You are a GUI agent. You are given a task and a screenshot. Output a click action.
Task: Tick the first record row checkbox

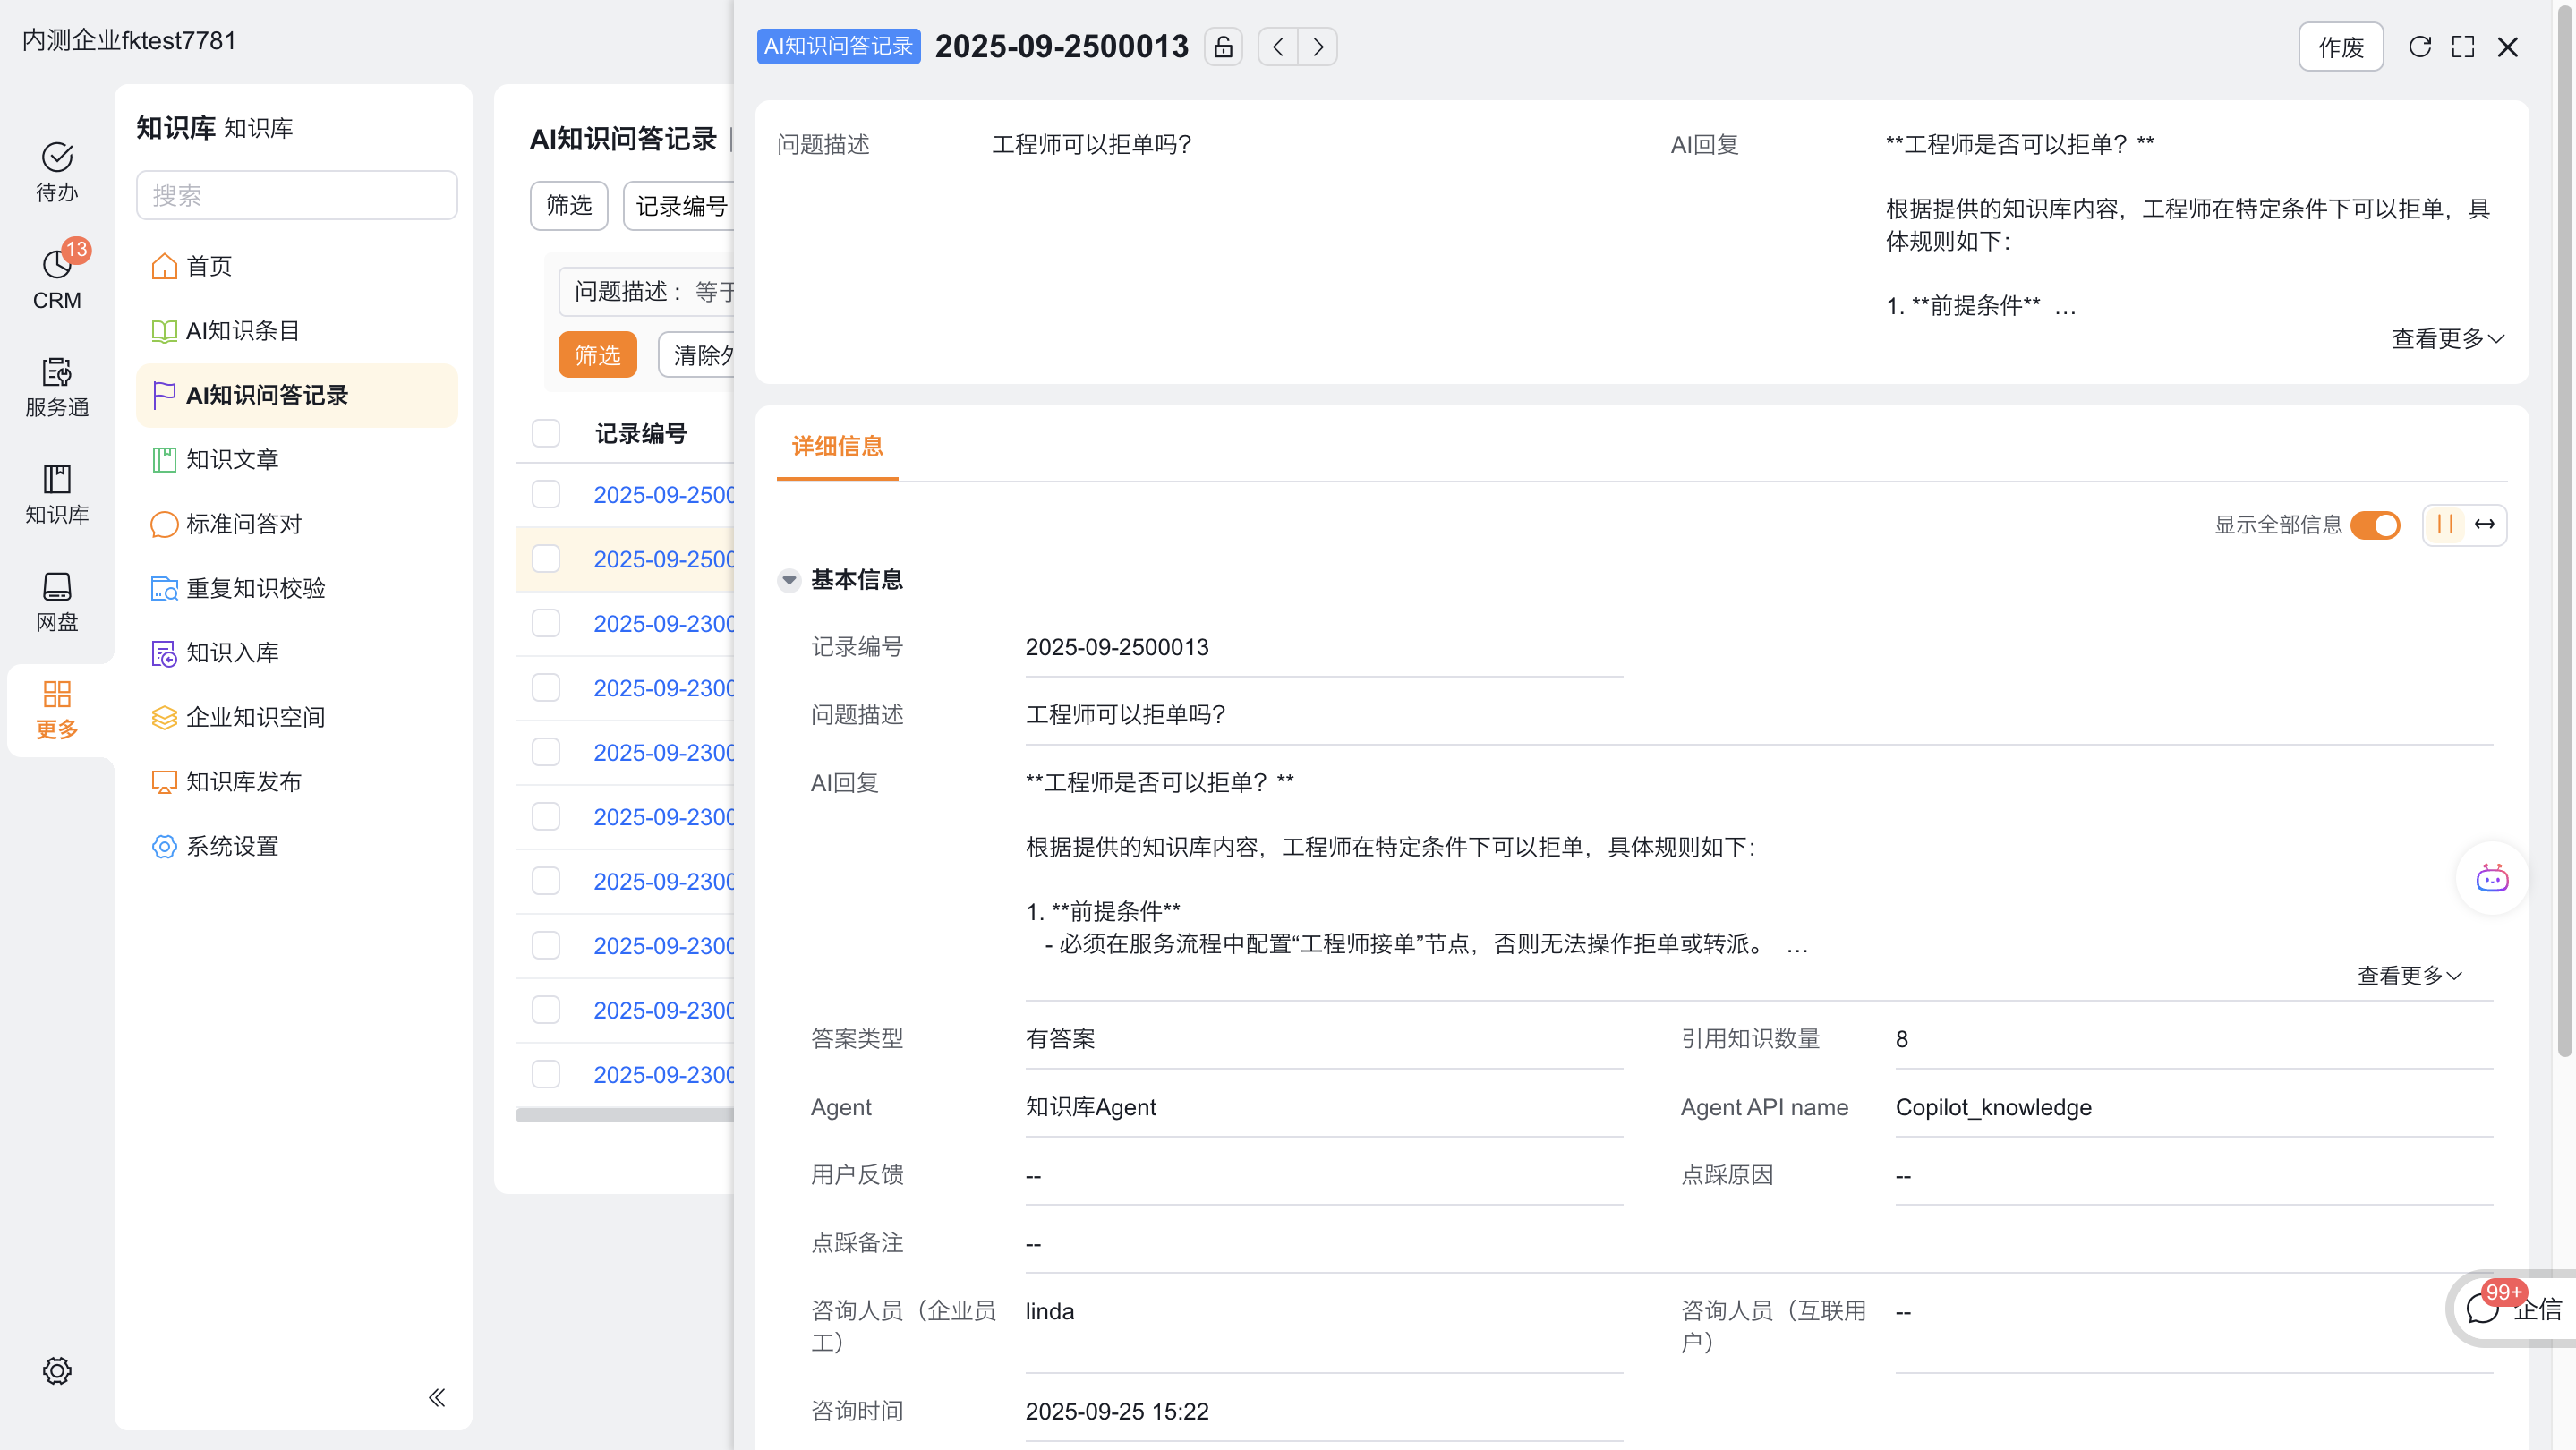click(546, 494)
